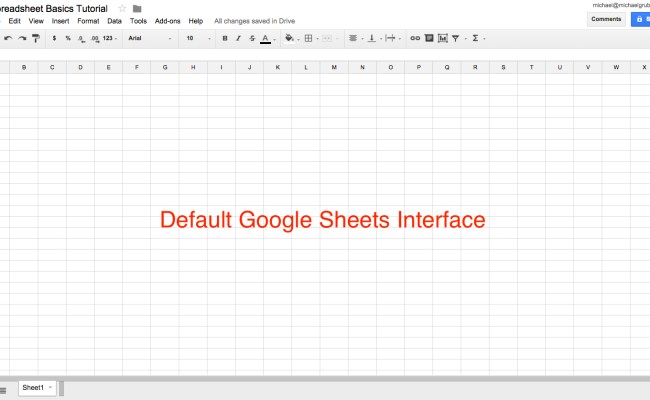Toggle strikethrough formatting
The image size is (650, 400).
tap(252, 38)
